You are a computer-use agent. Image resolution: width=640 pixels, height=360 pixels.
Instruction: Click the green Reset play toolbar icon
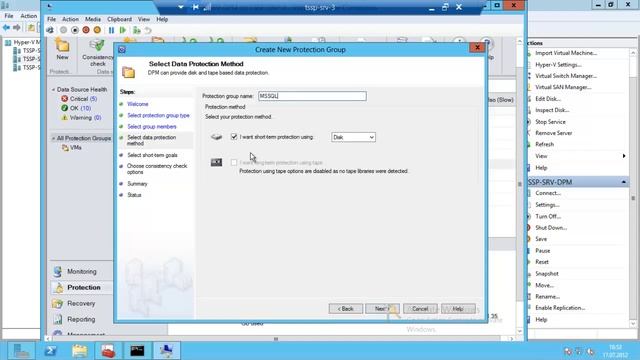click(122, 30)
